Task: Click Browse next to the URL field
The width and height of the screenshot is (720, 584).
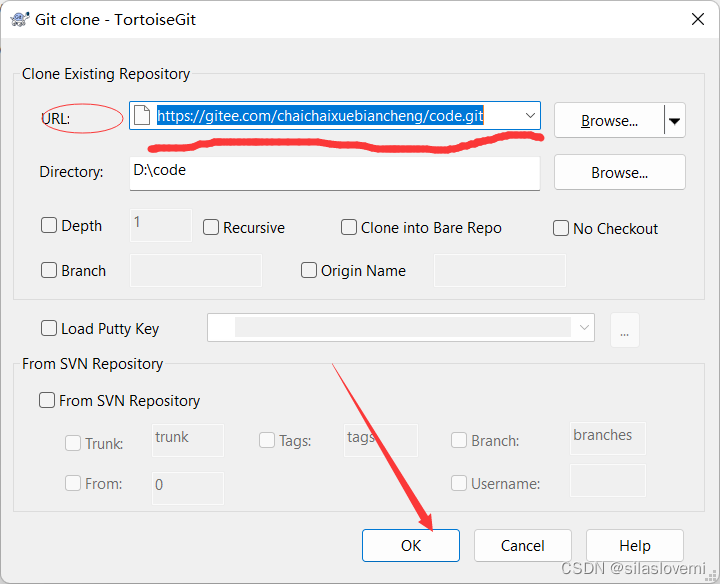Action: pyautogui.click(x=609, y=121)
